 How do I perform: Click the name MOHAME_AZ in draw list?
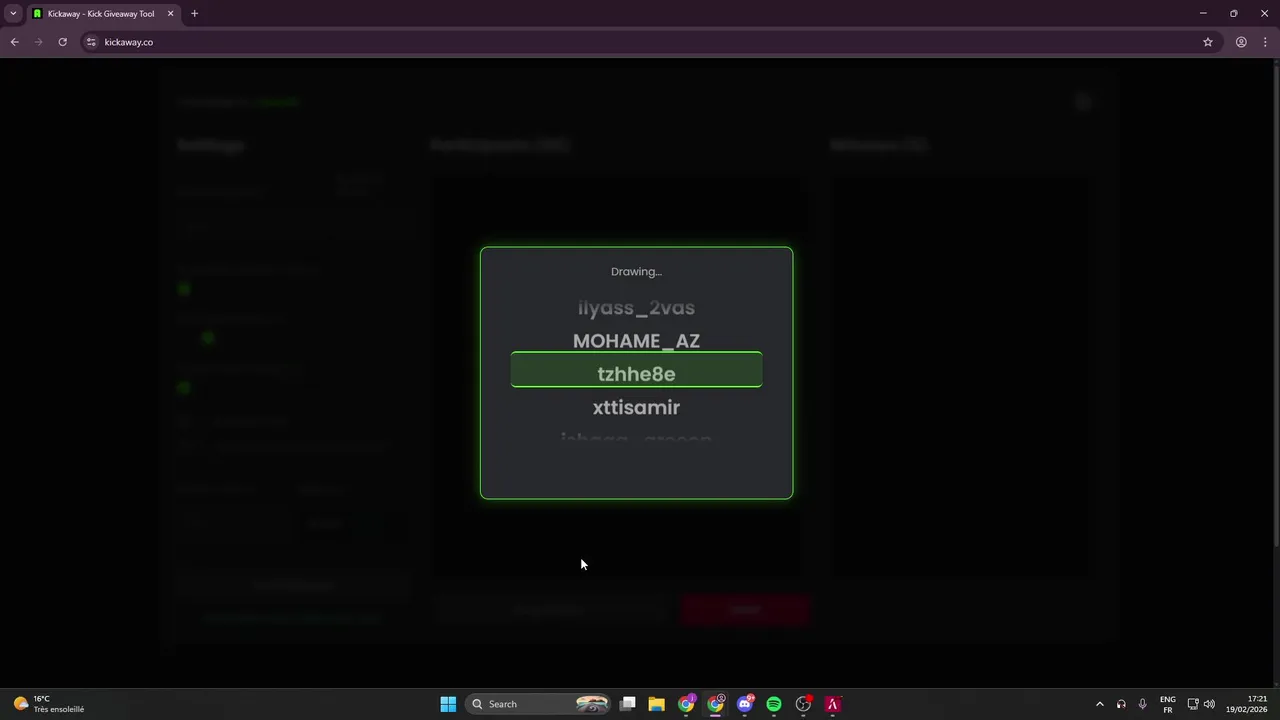[x=636, y=341]
